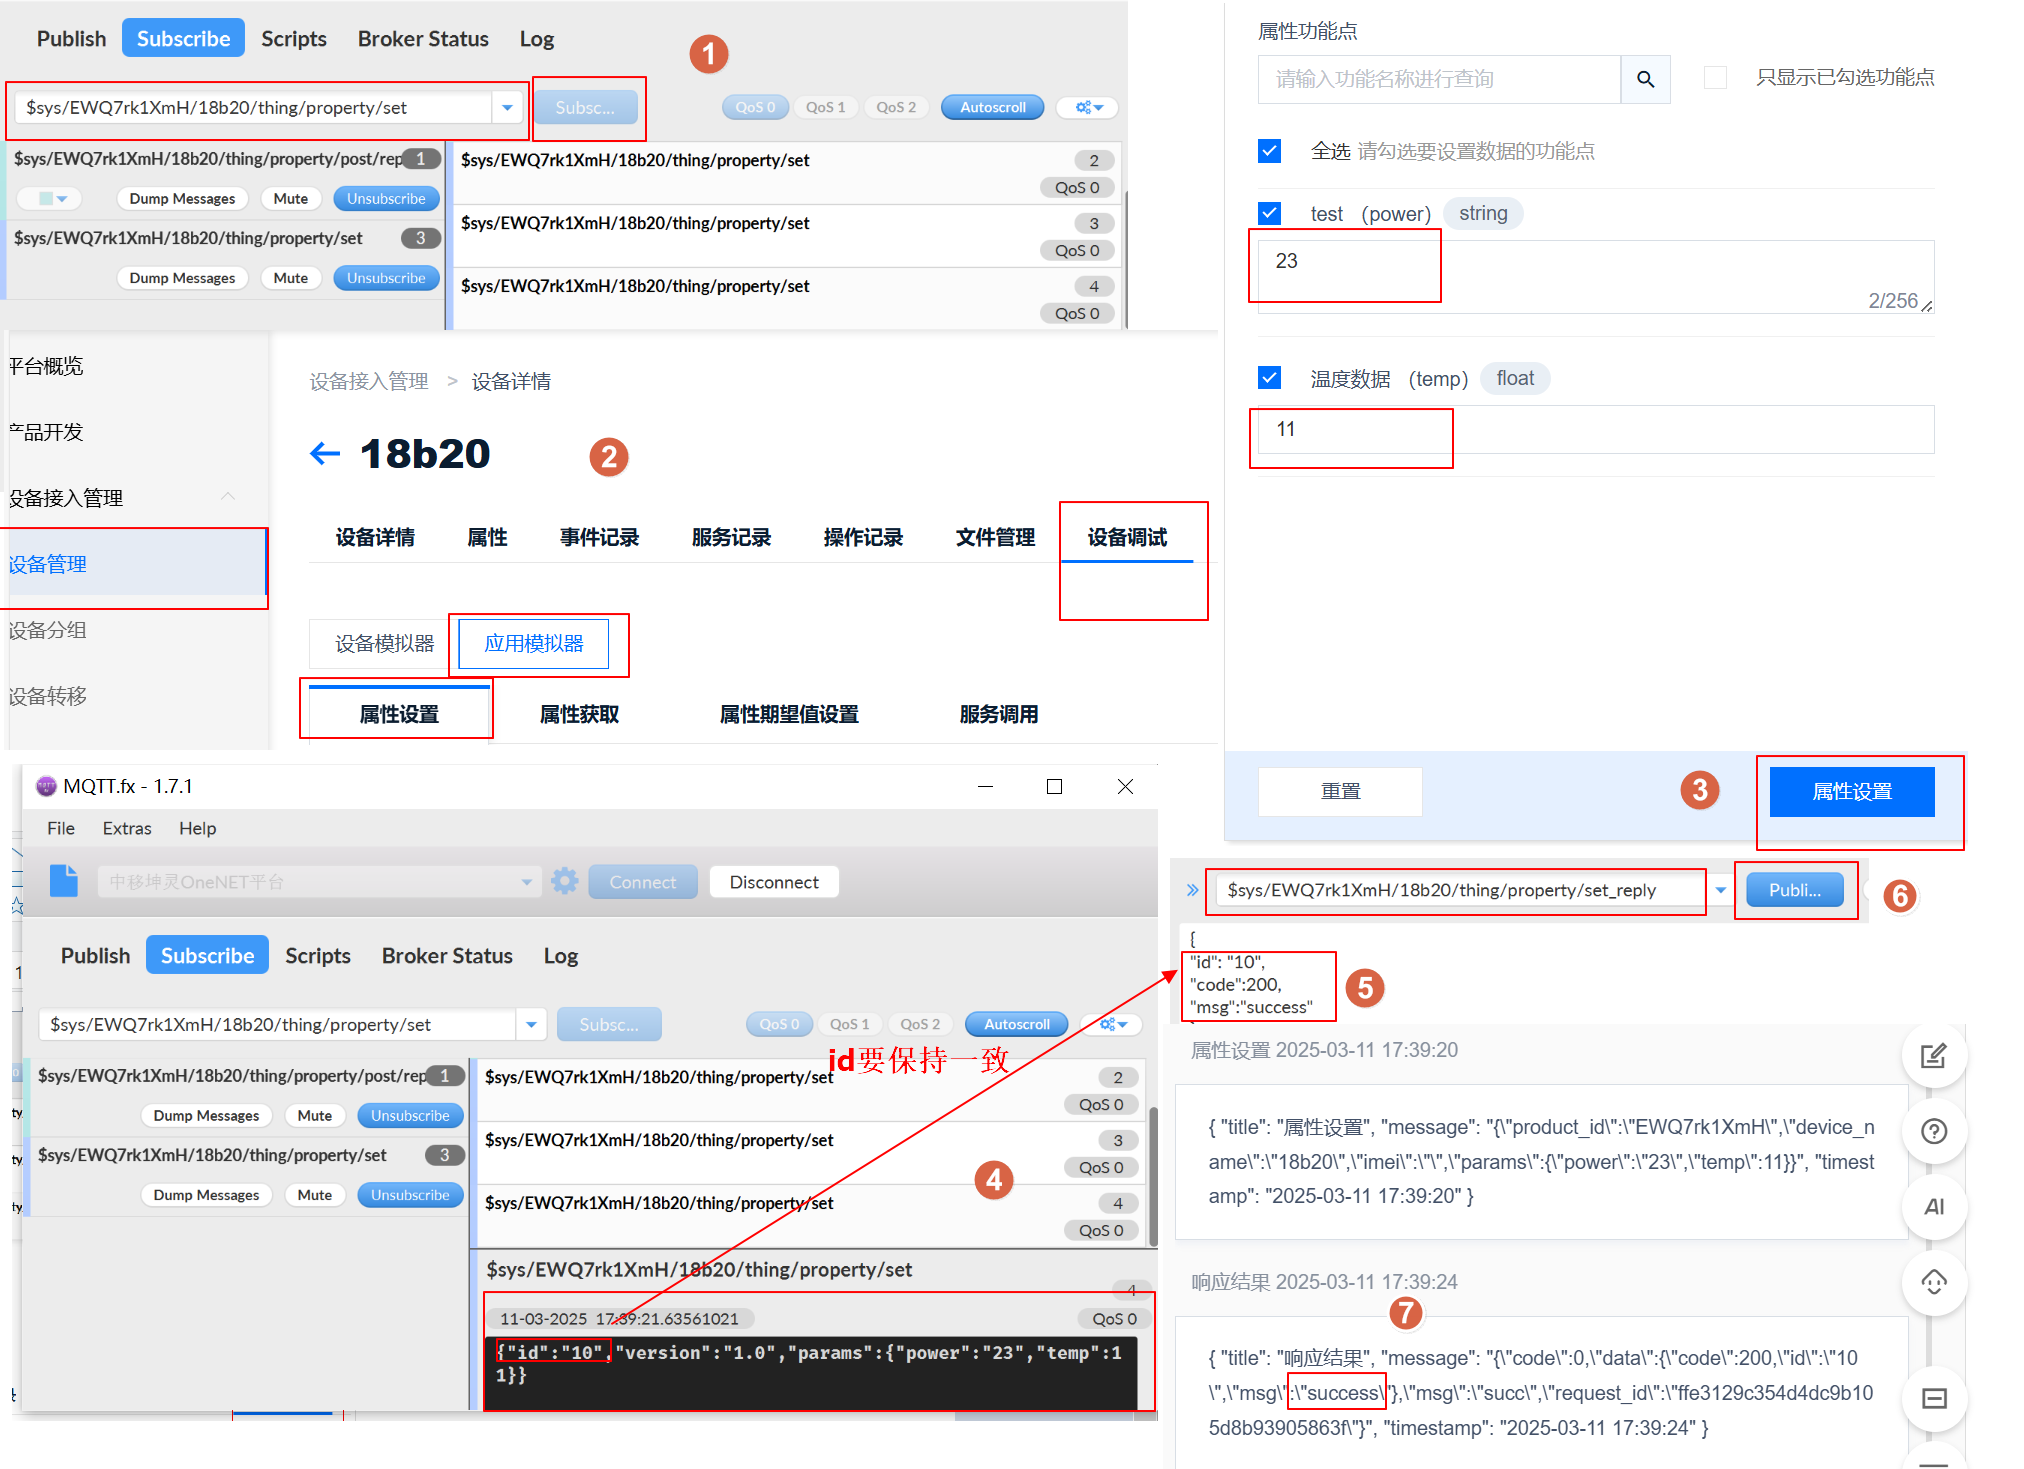Open topic dropdown in MQTT.fx subscribe field

tap(532, 1025)
